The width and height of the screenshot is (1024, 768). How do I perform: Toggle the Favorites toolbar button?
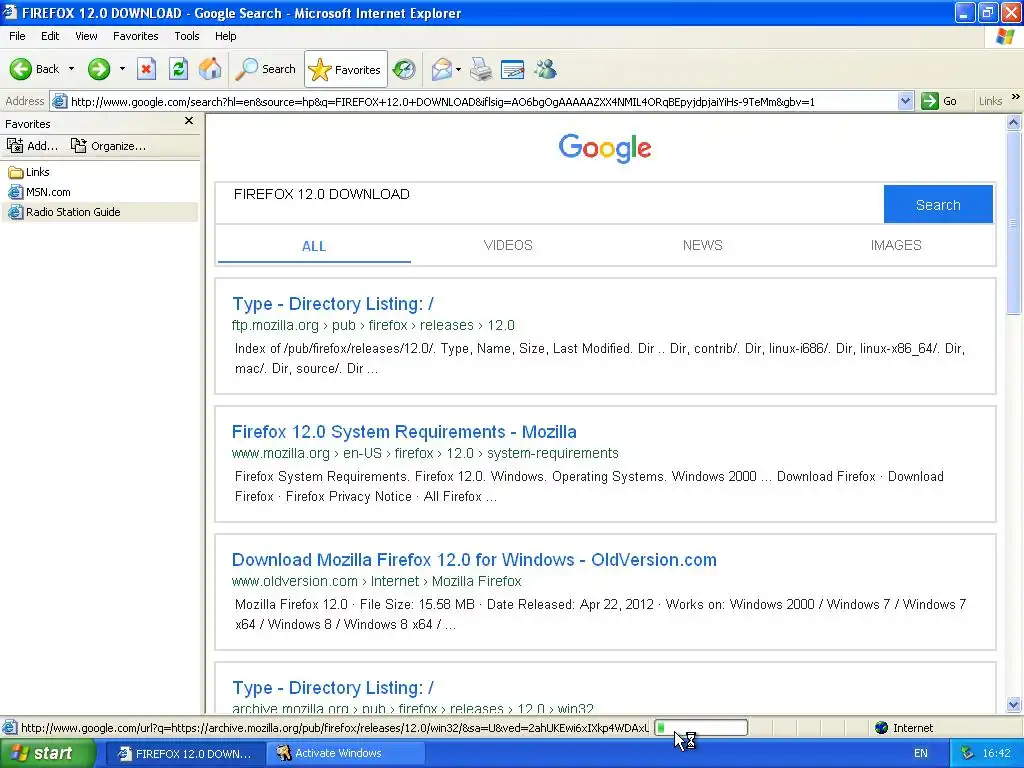(x=345, y=69)
